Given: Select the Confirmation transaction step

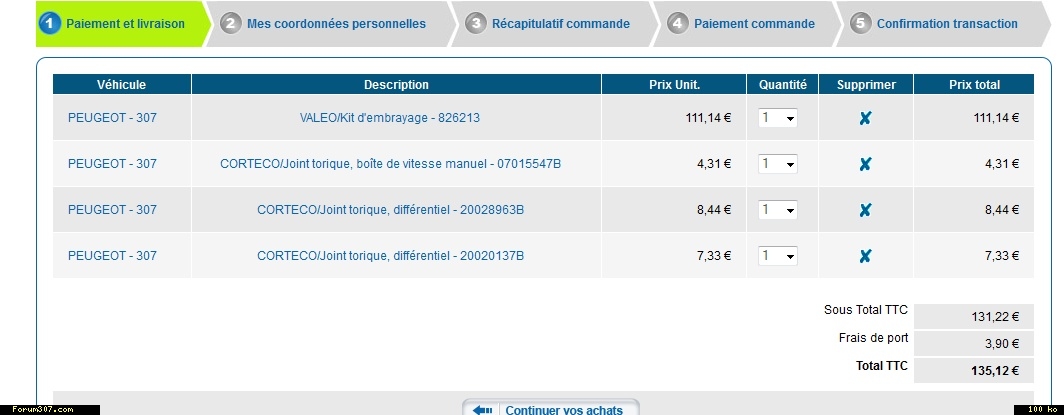Looking at the screenshot, I should pyautogui.click(x=947, y=23).
